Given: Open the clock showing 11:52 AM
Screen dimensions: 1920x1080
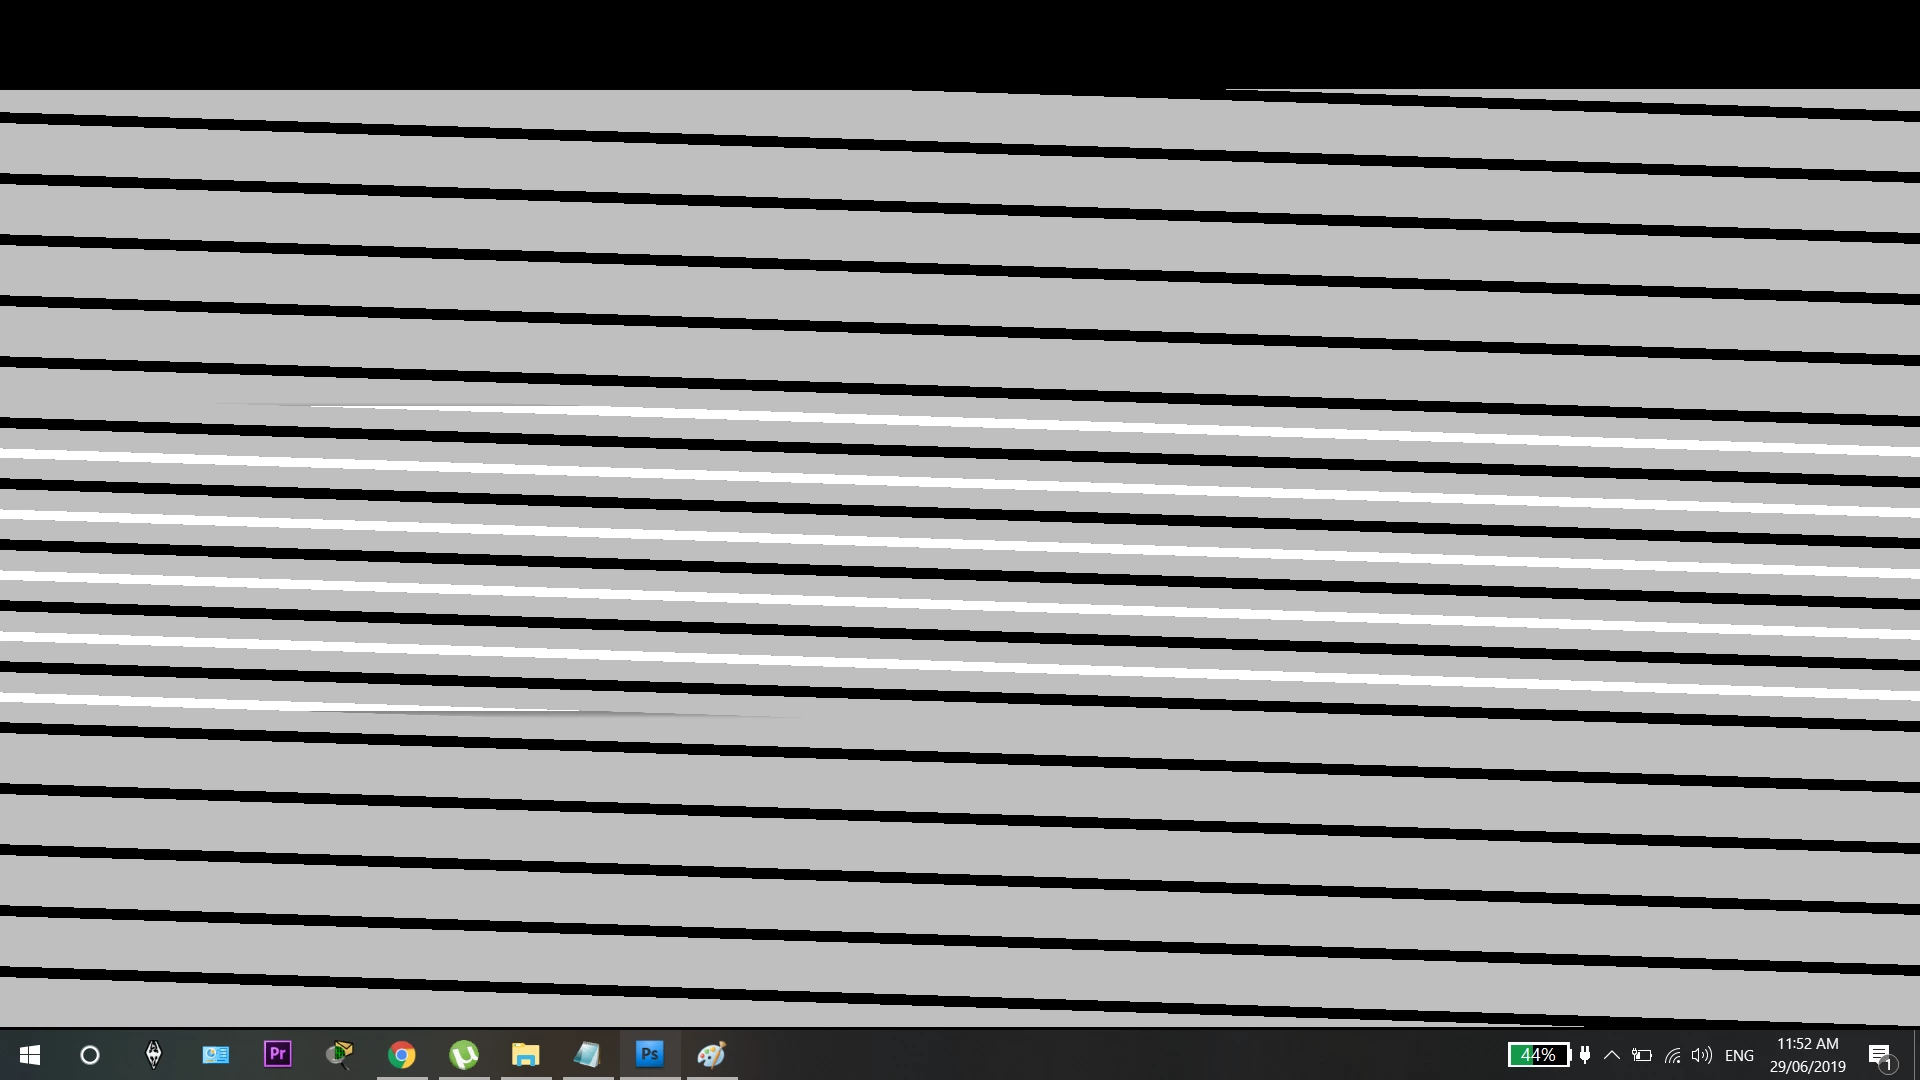Looking at the screenshot, I should point(1807,1055).
